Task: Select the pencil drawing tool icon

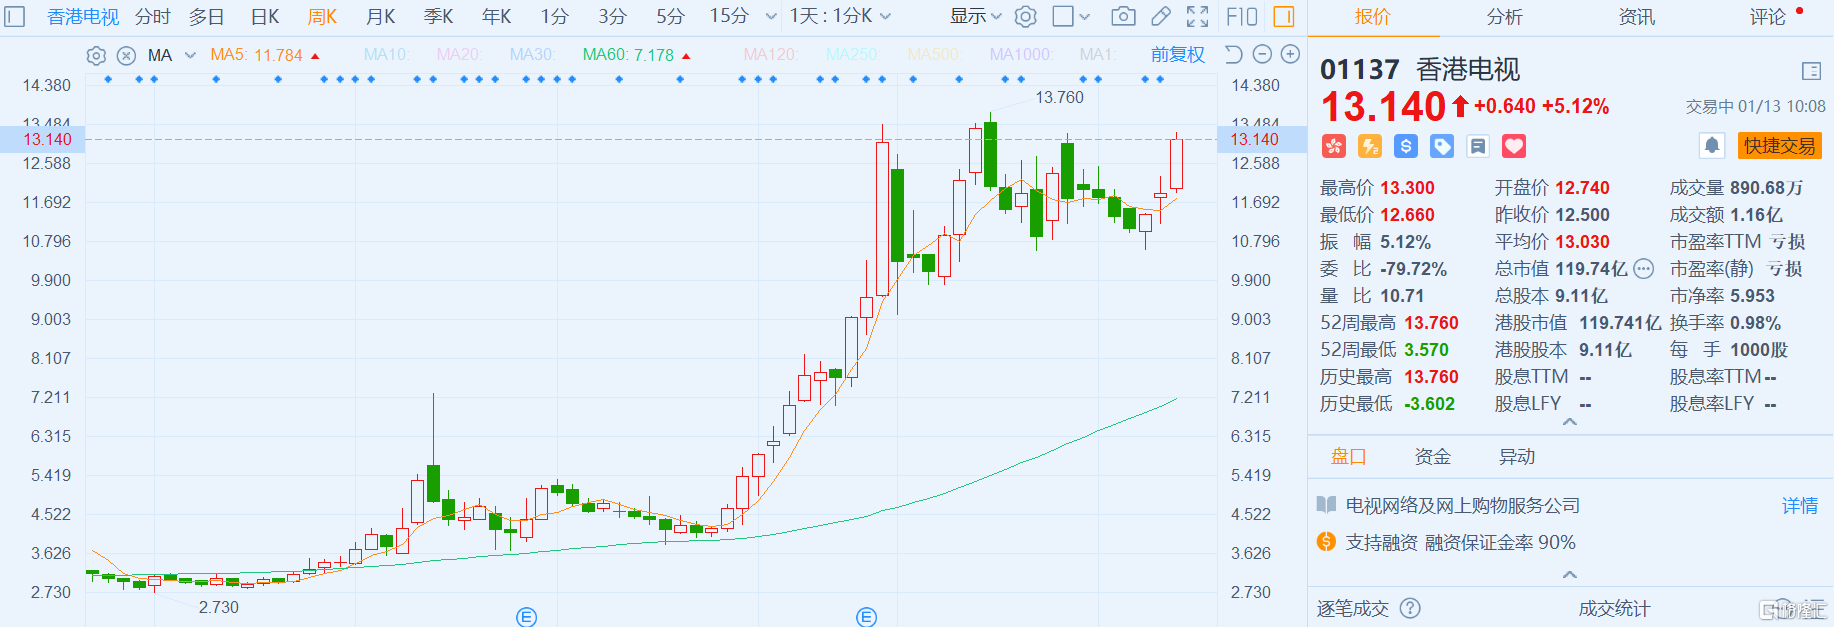Action: tap(1160, 17)
